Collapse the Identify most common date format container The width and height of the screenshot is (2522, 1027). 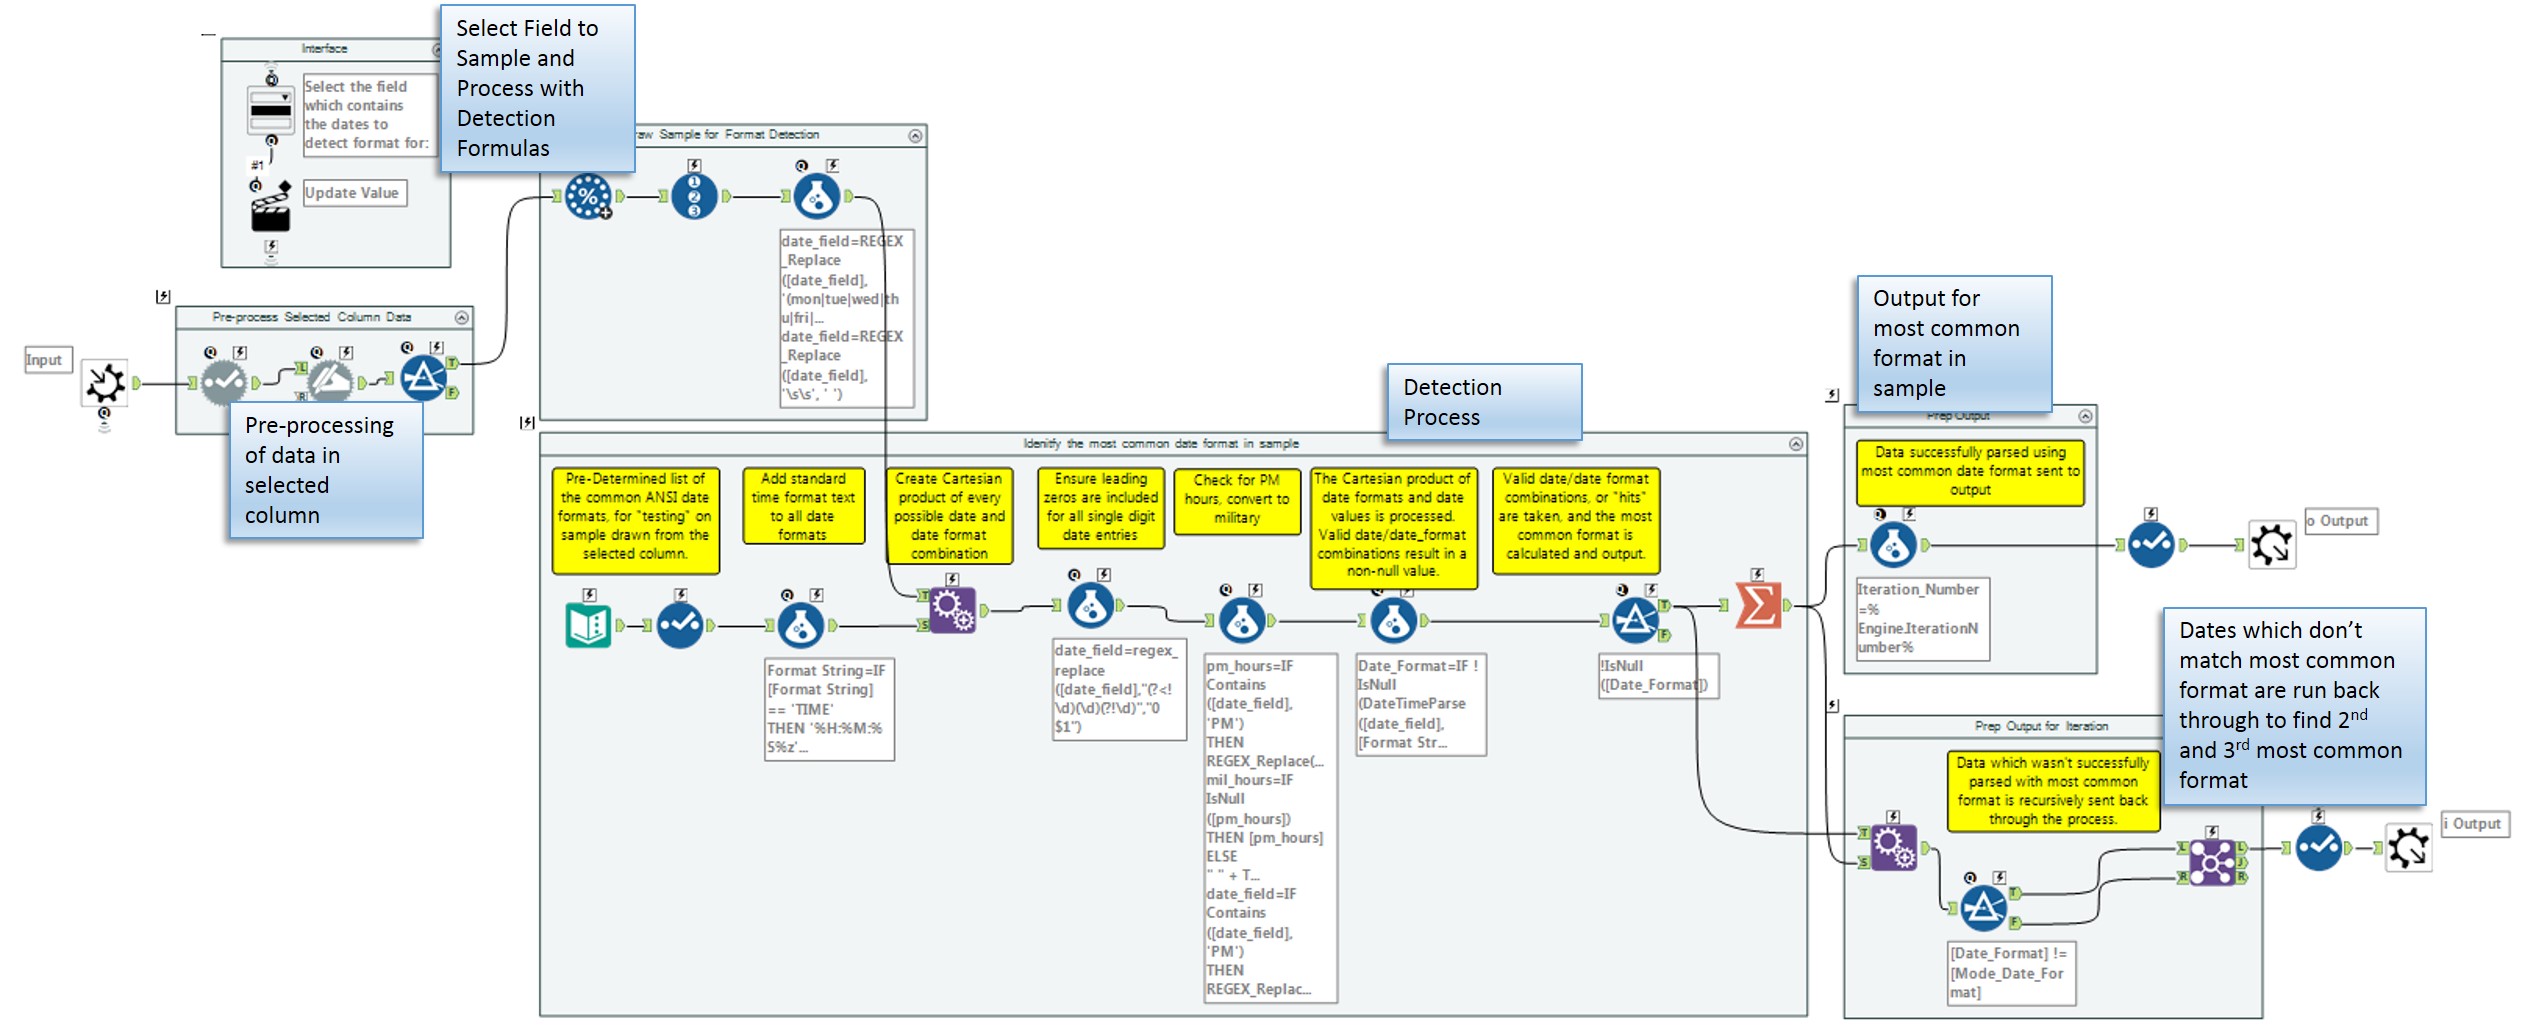(1796, 444)
